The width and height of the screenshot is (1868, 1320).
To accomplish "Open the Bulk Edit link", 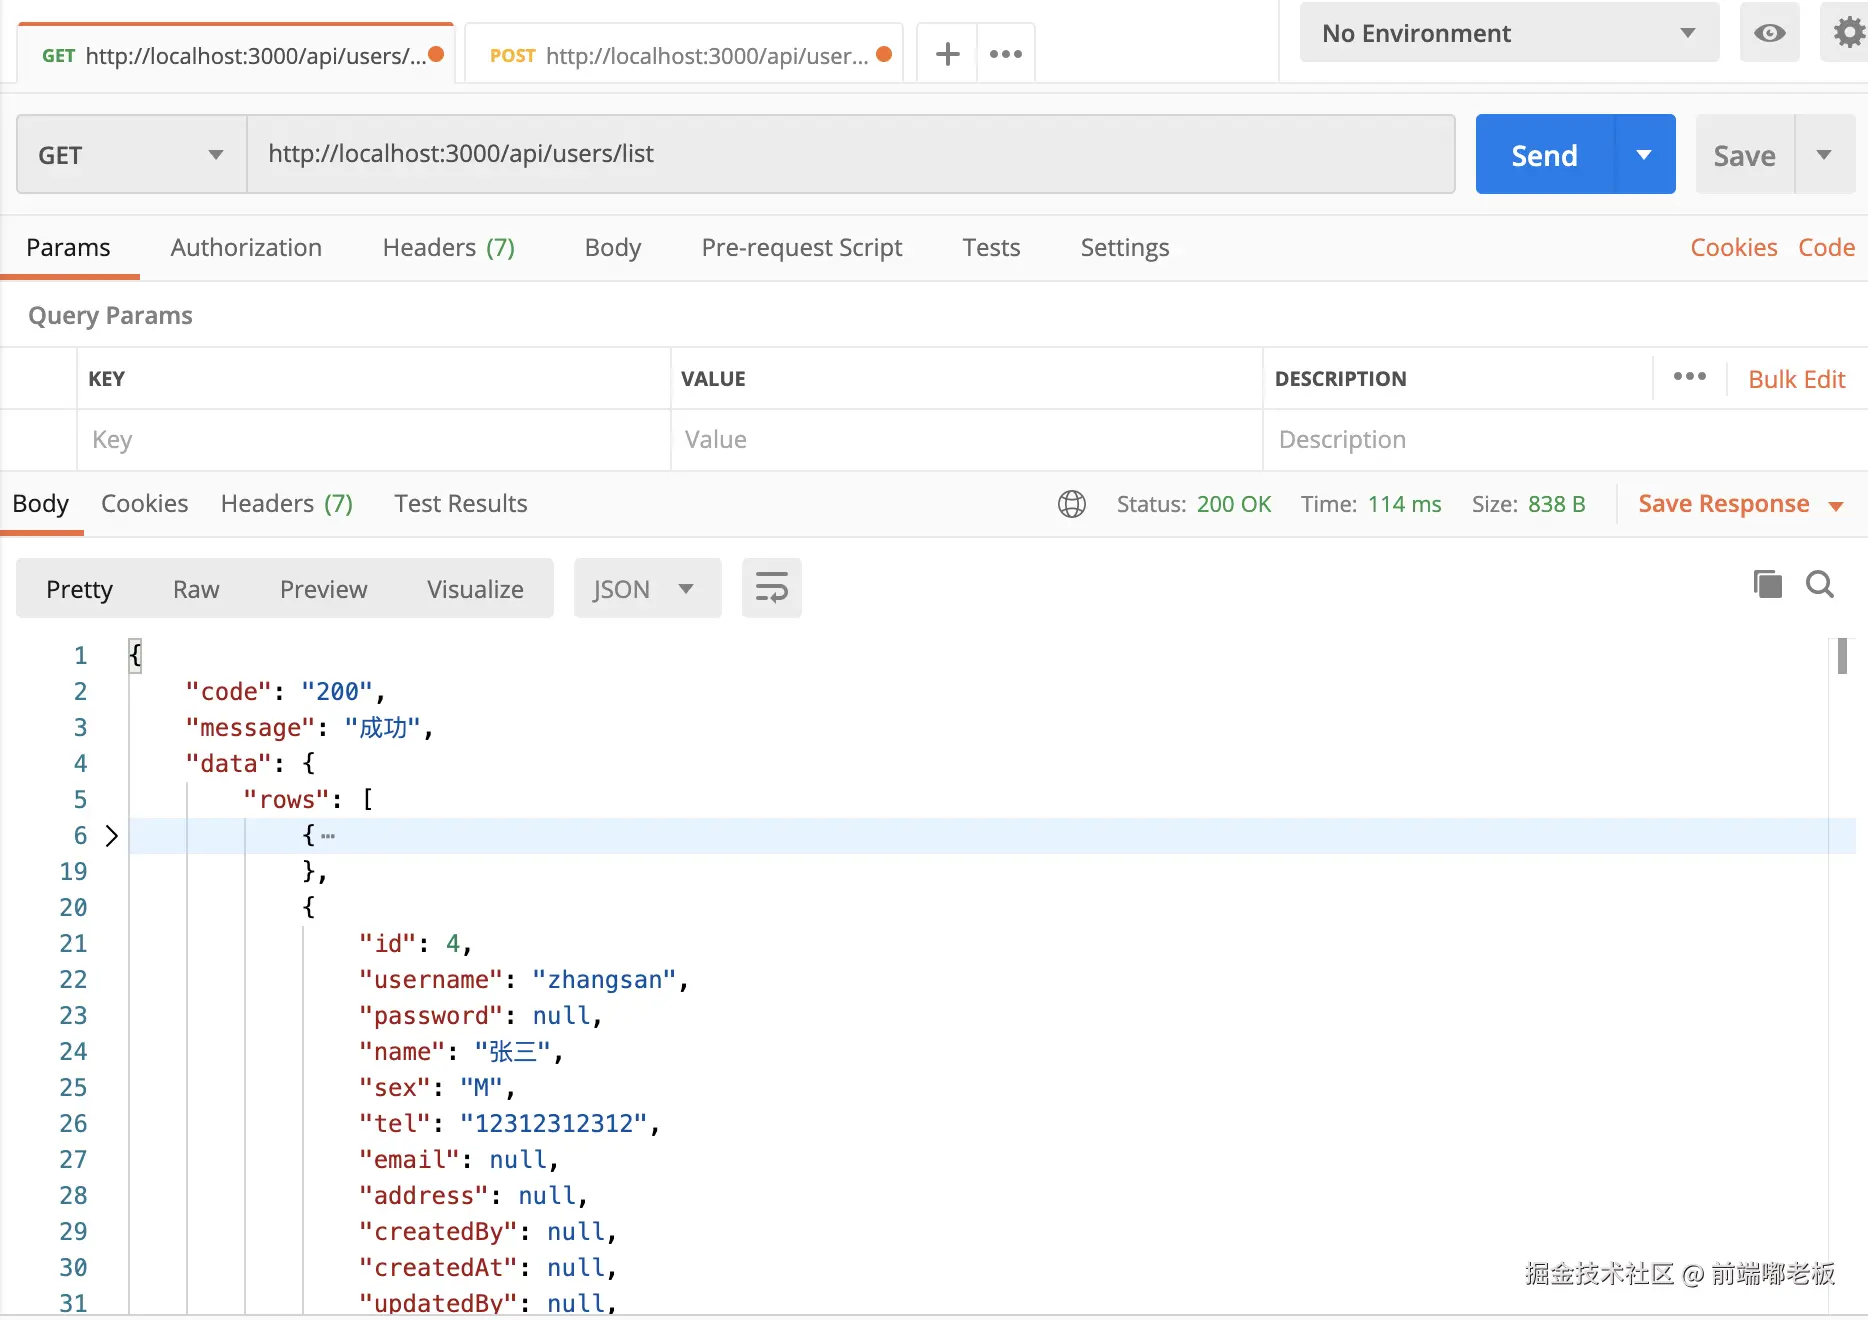I will [1796, 379].
